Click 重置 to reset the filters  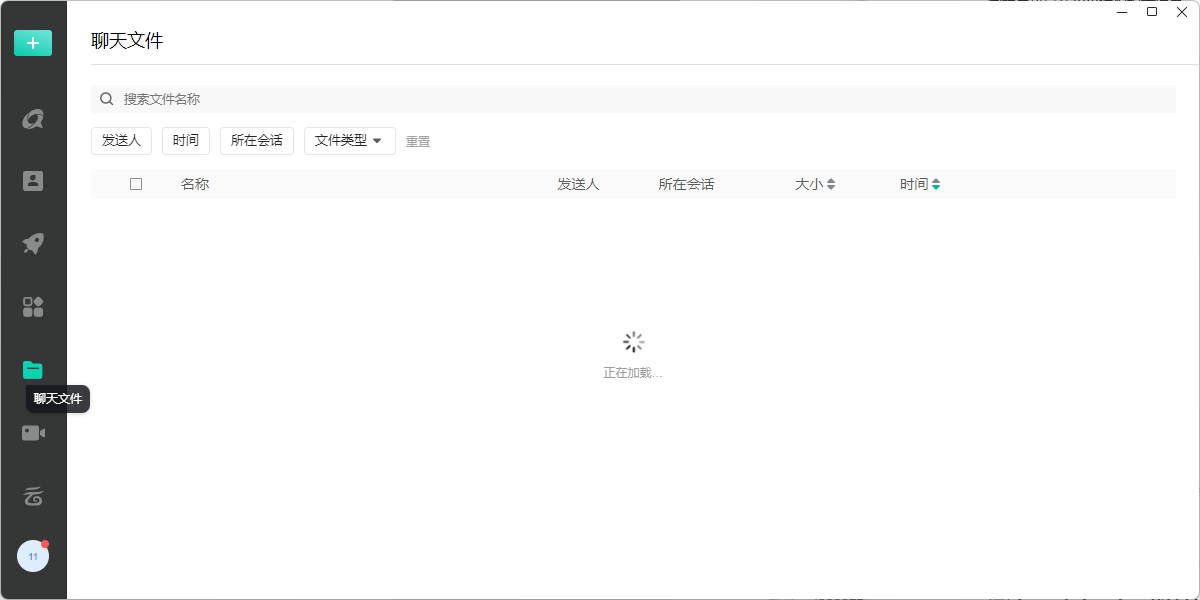pos(418,141)
